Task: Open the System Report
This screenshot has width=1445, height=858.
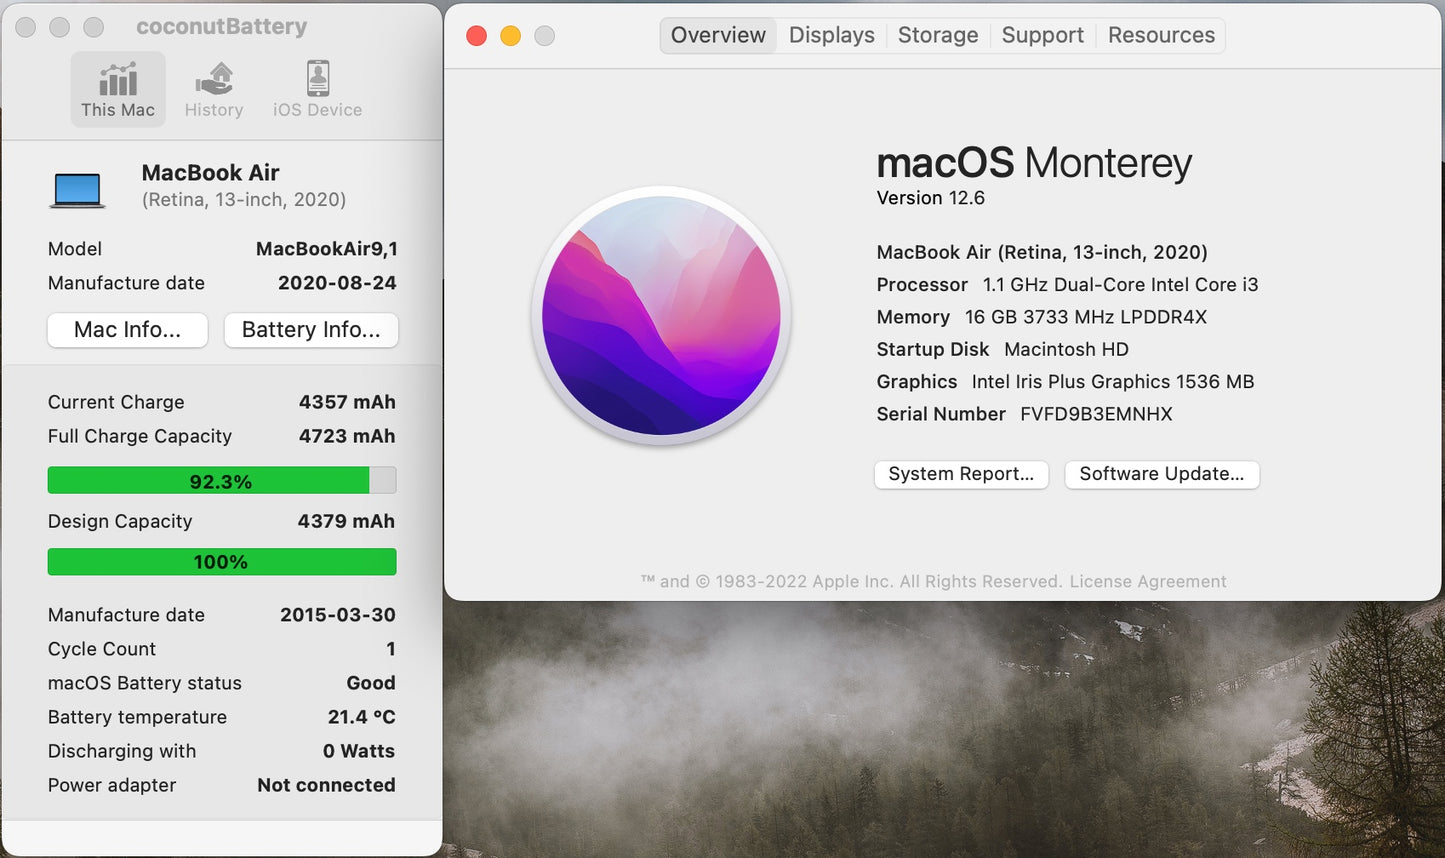Action: pos(960,474)
